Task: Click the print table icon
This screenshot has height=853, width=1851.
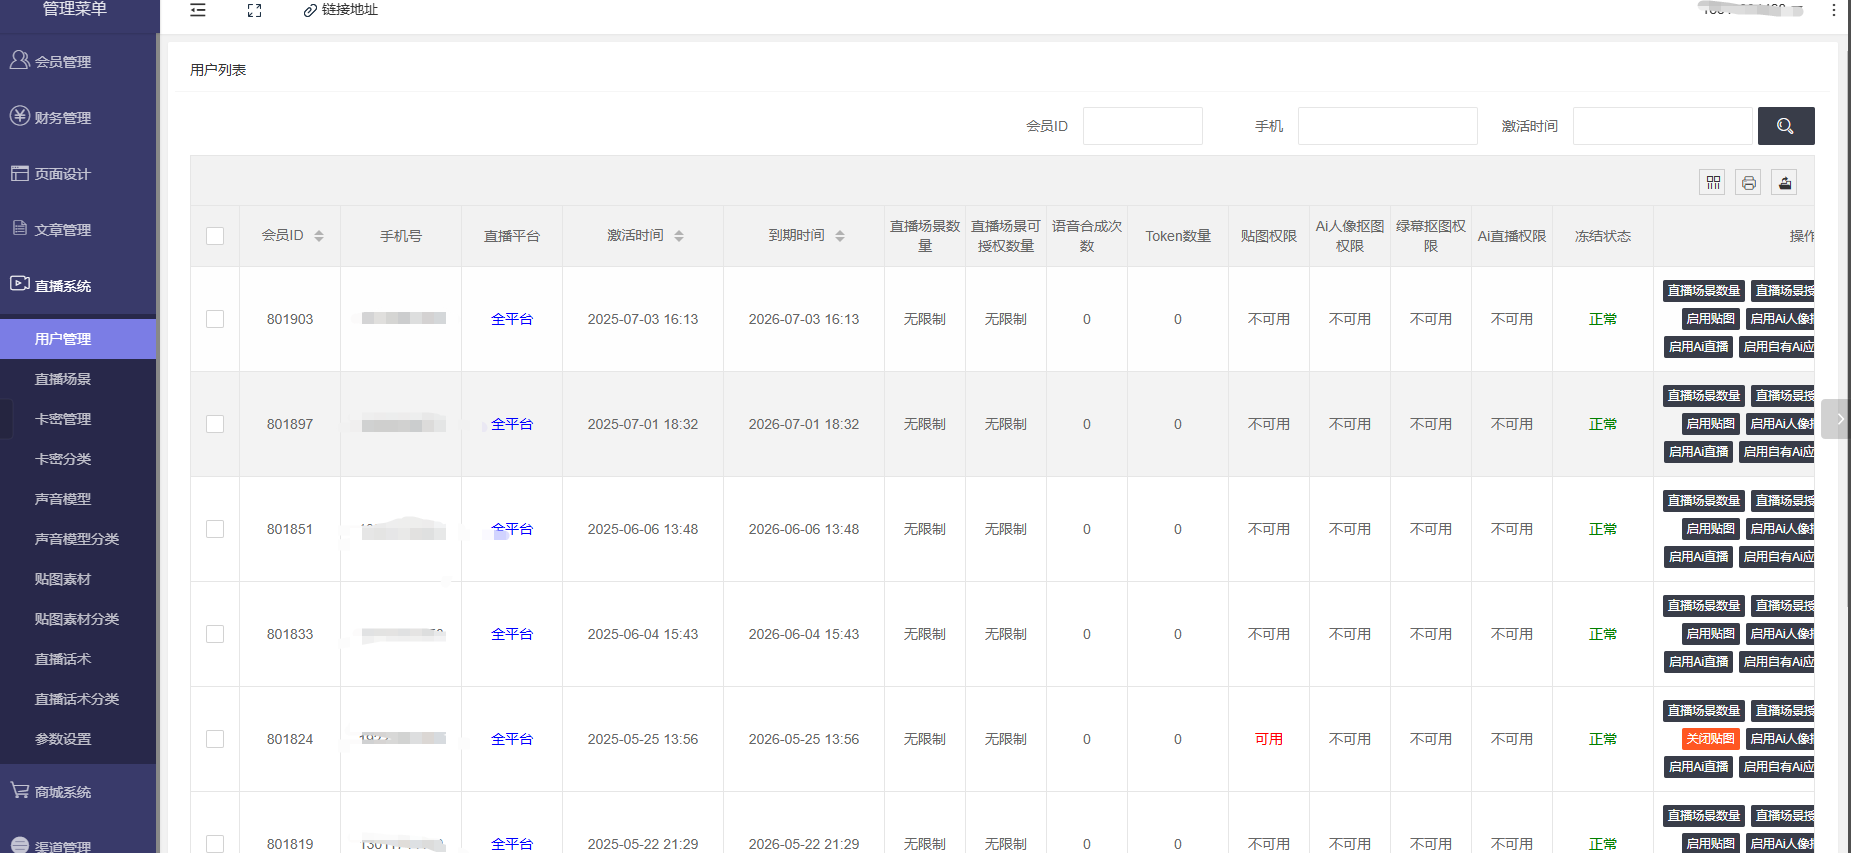Action: 1748,182
